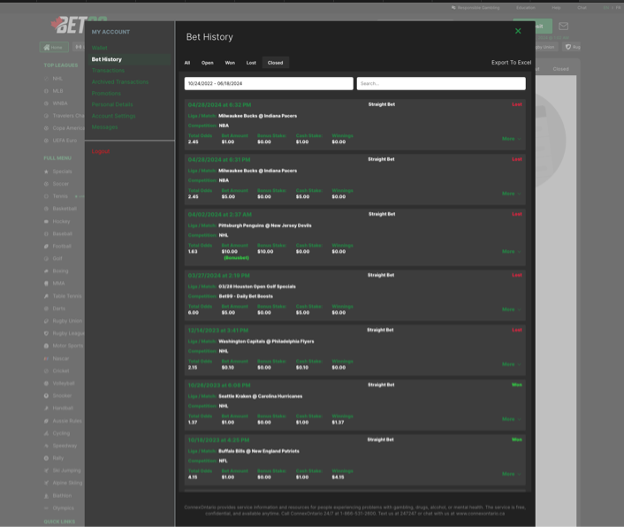Viewport: 624px width, 528px height.
Task: Expand More on Buffalo Bills bet
Action: [510, 474]
